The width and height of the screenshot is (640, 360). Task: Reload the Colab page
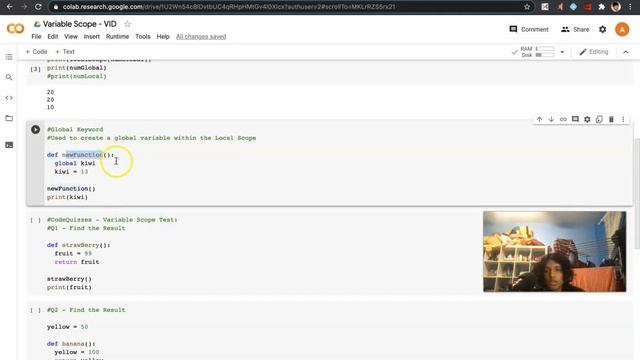pyautogui.click(x=38, y=7)
